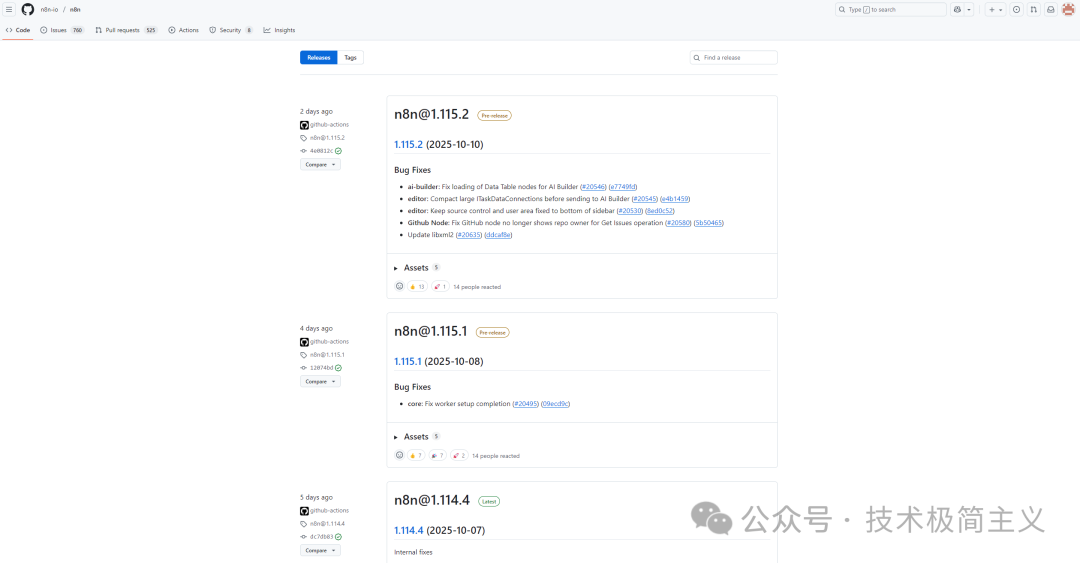Open the notifications inbox icon

[1051, 10]
